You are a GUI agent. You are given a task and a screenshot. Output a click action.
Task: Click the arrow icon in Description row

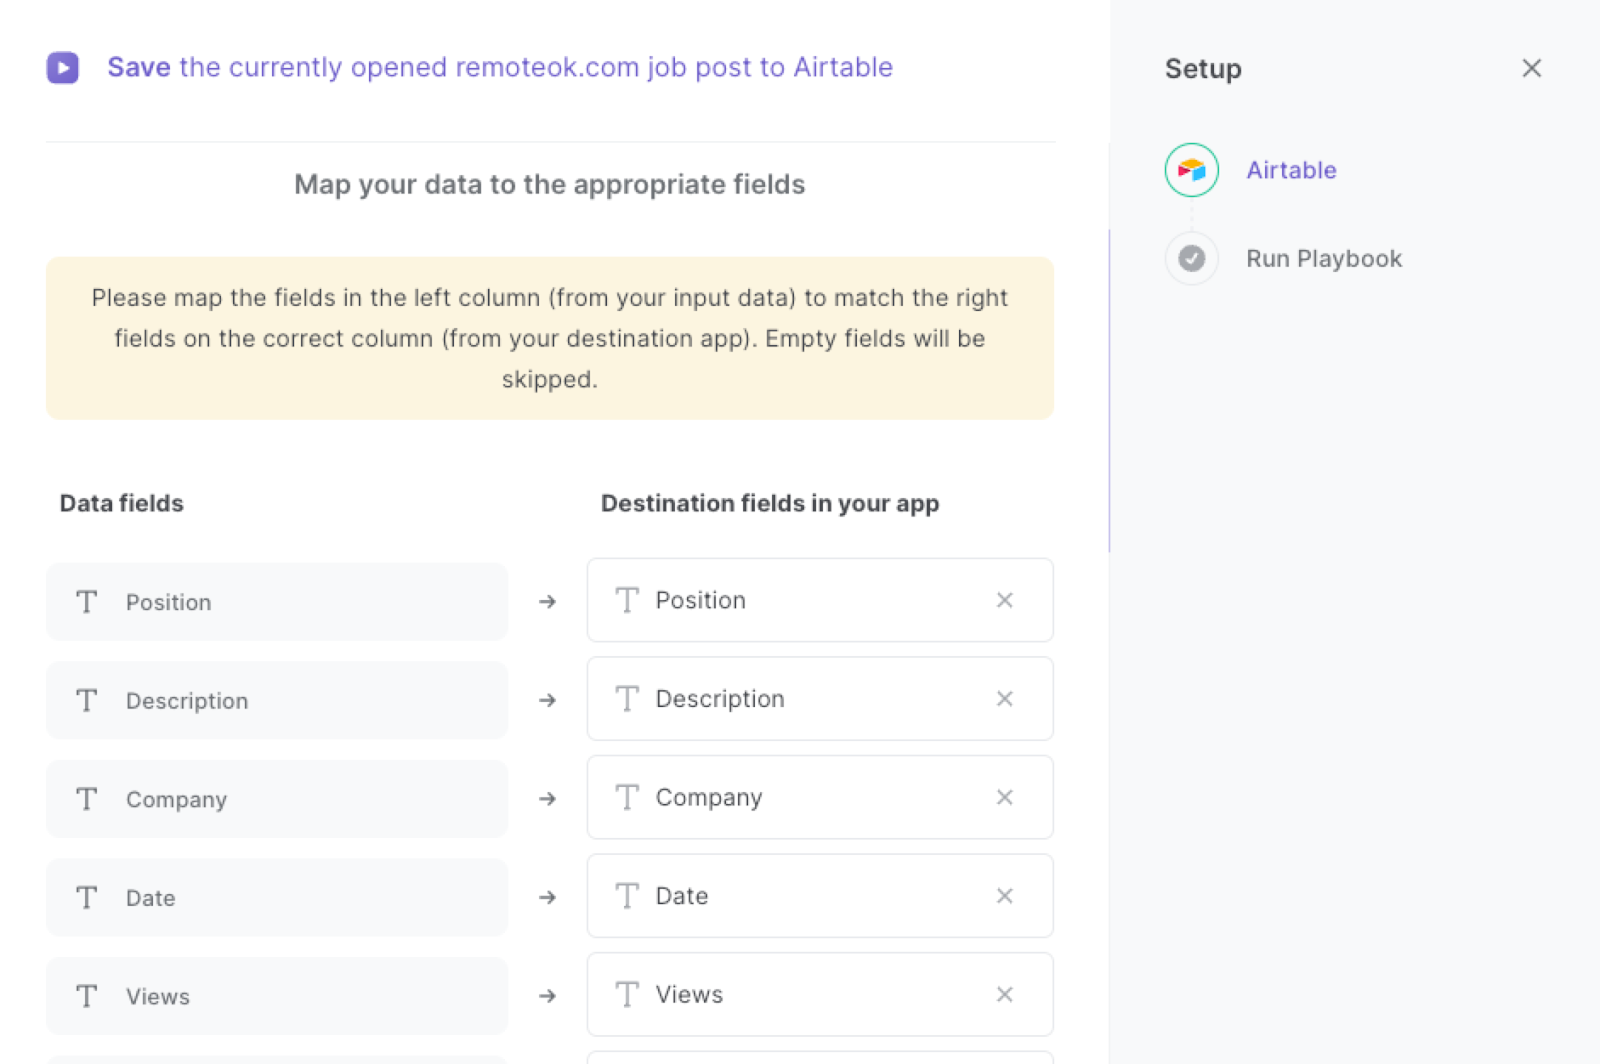(x=547, y=700)
